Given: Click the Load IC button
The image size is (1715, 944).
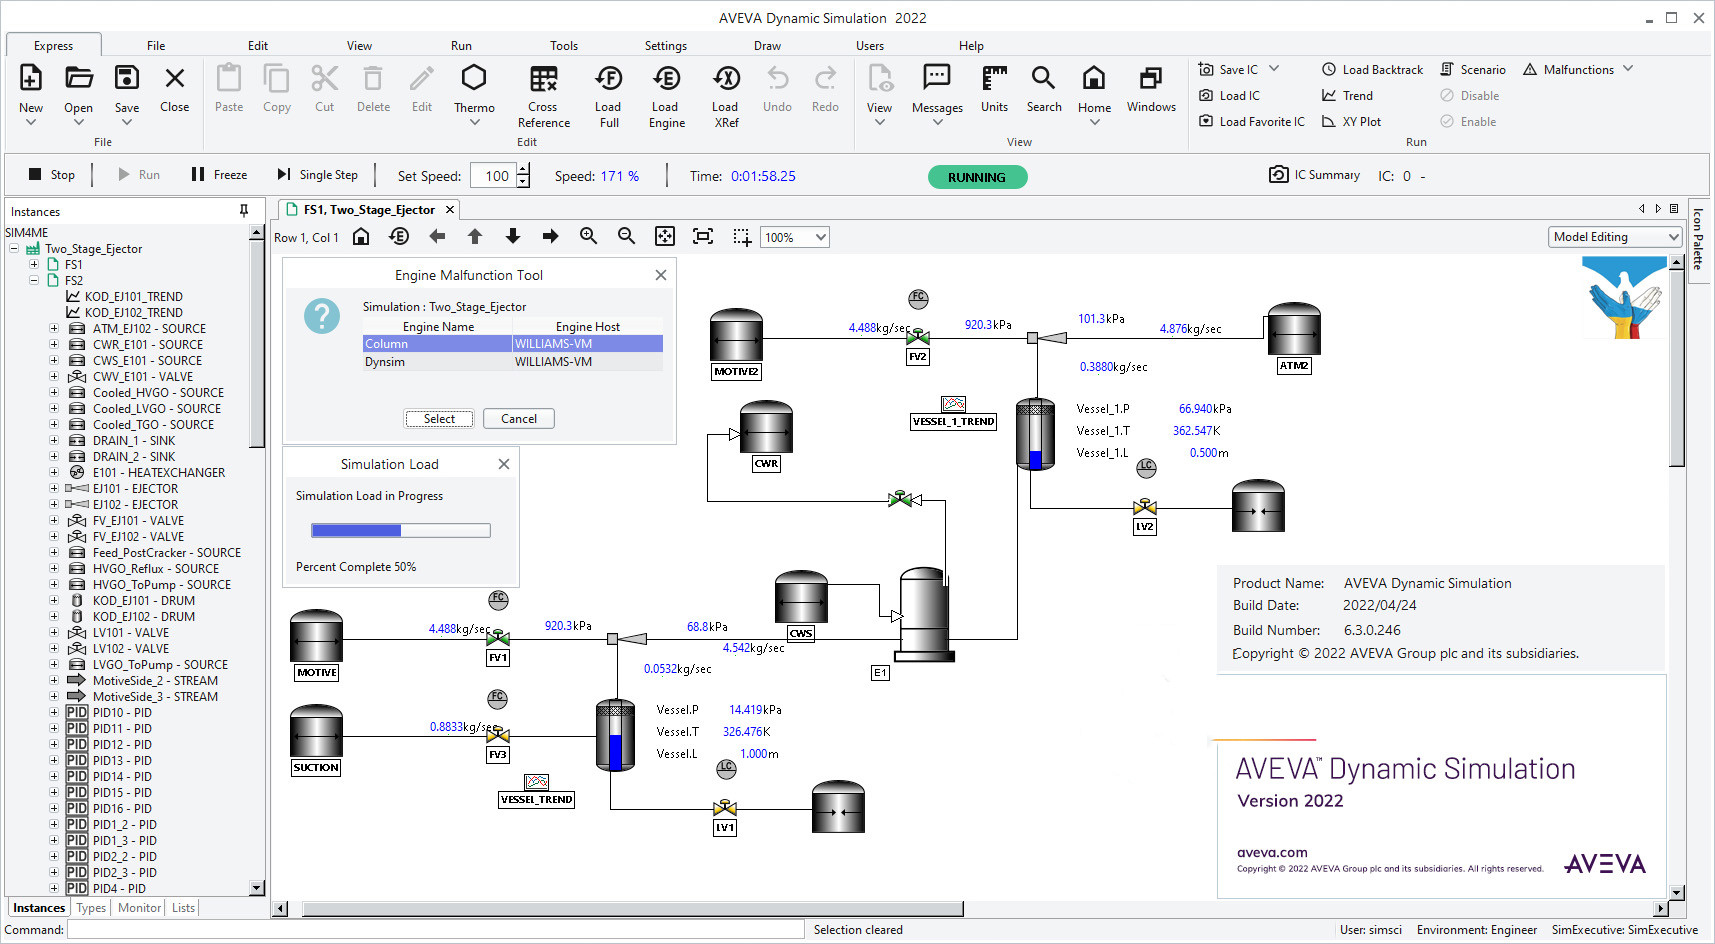Looking at the screenshot, I should click(x=1229, y=96).
